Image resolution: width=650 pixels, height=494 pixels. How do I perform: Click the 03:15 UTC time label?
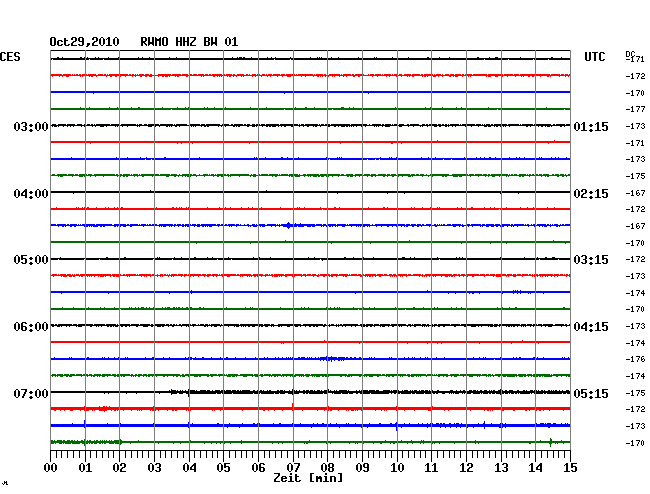591,260
